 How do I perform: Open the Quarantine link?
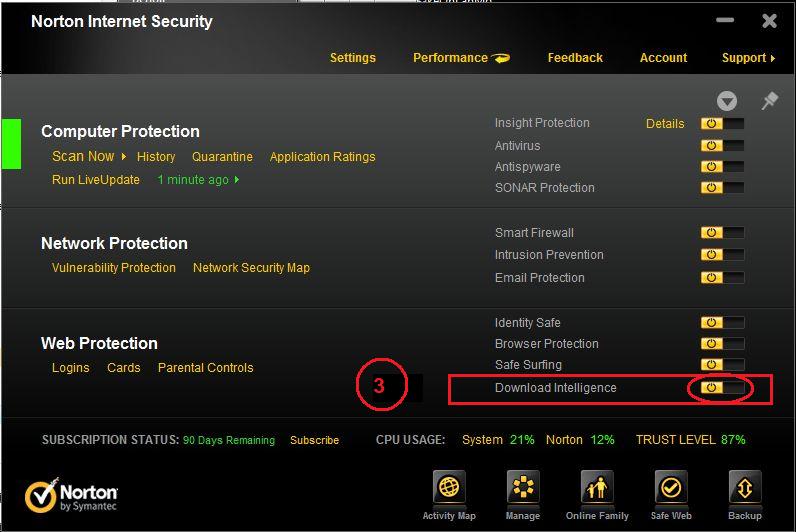coord(222,157)
